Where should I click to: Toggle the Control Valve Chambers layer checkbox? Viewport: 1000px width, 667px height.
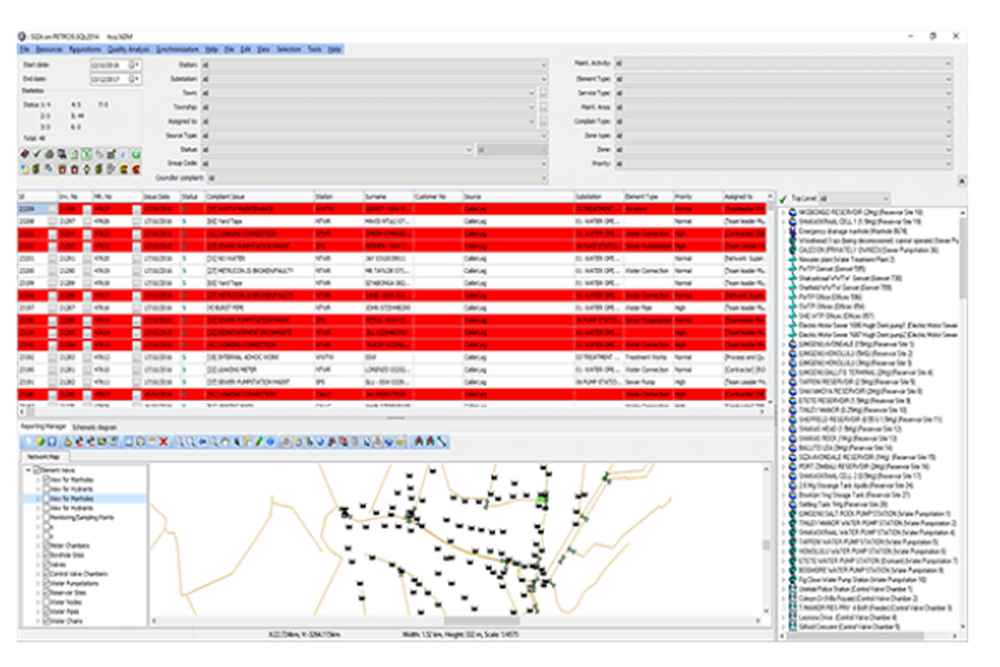[46, 574]
